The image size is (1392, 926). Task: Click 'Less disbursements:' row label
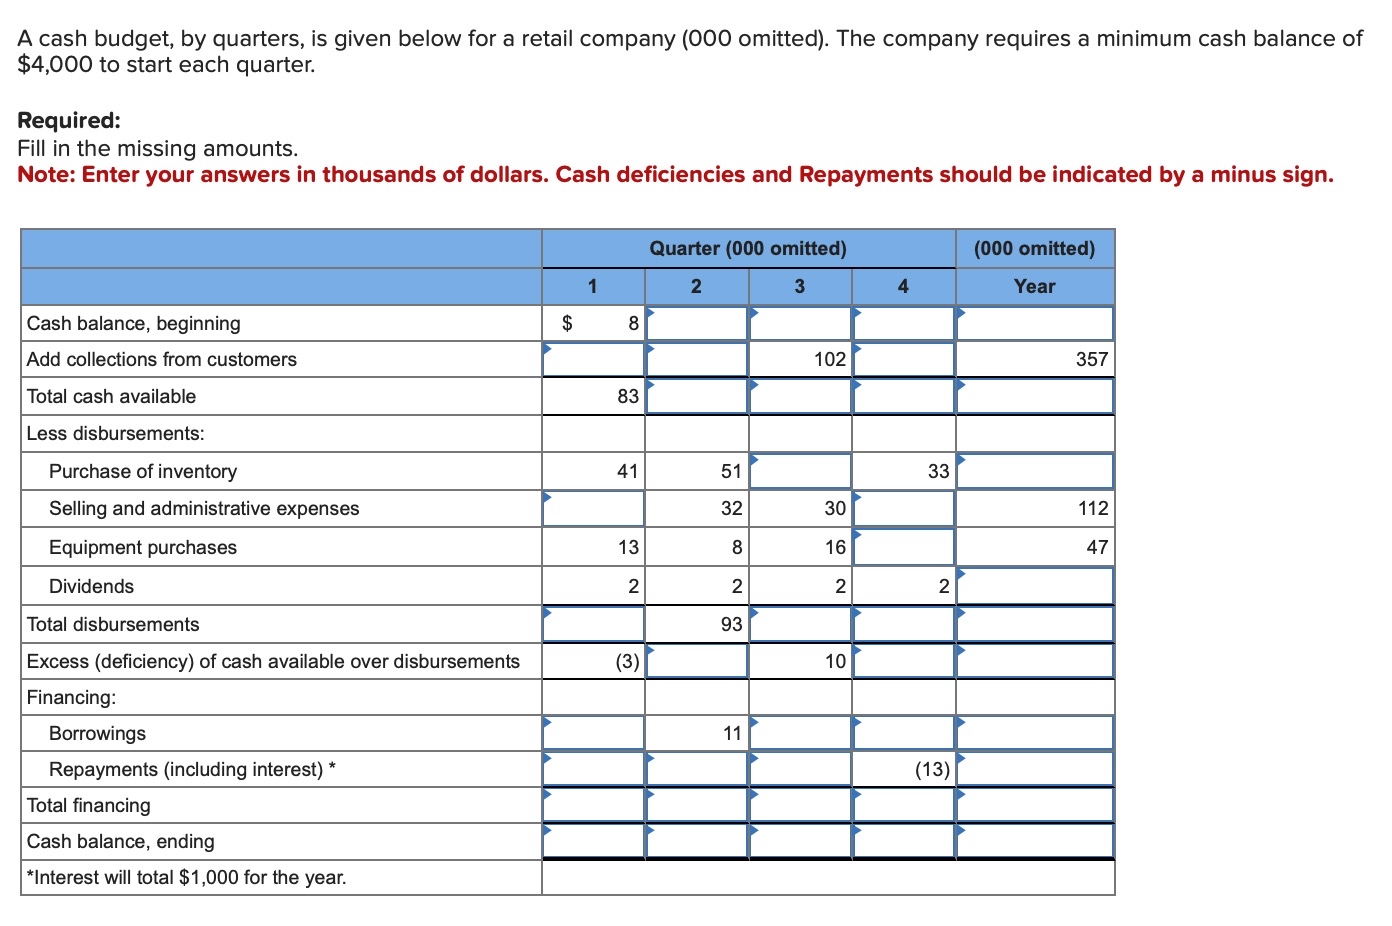(116, 433)
